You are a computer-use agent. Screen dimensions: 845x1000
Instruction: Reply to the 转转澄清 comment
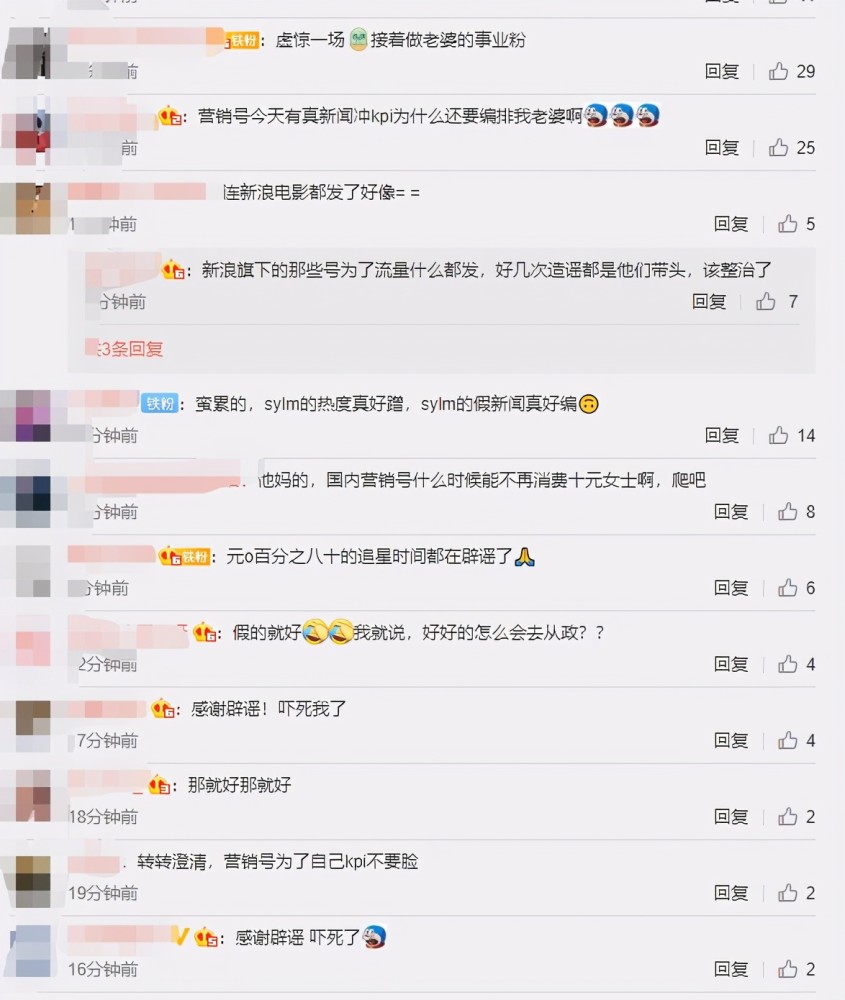tap(731, 892)
